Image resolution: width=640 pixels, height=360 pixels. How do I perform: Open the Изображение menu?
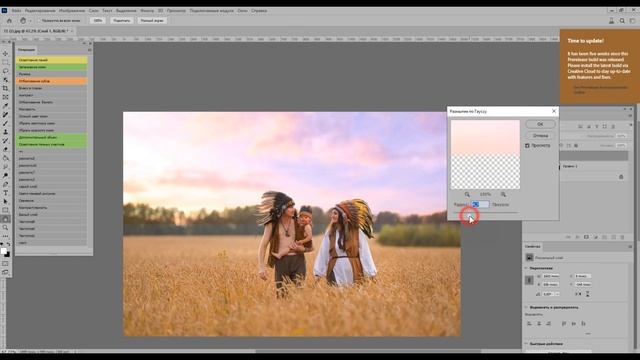(72, 11)
